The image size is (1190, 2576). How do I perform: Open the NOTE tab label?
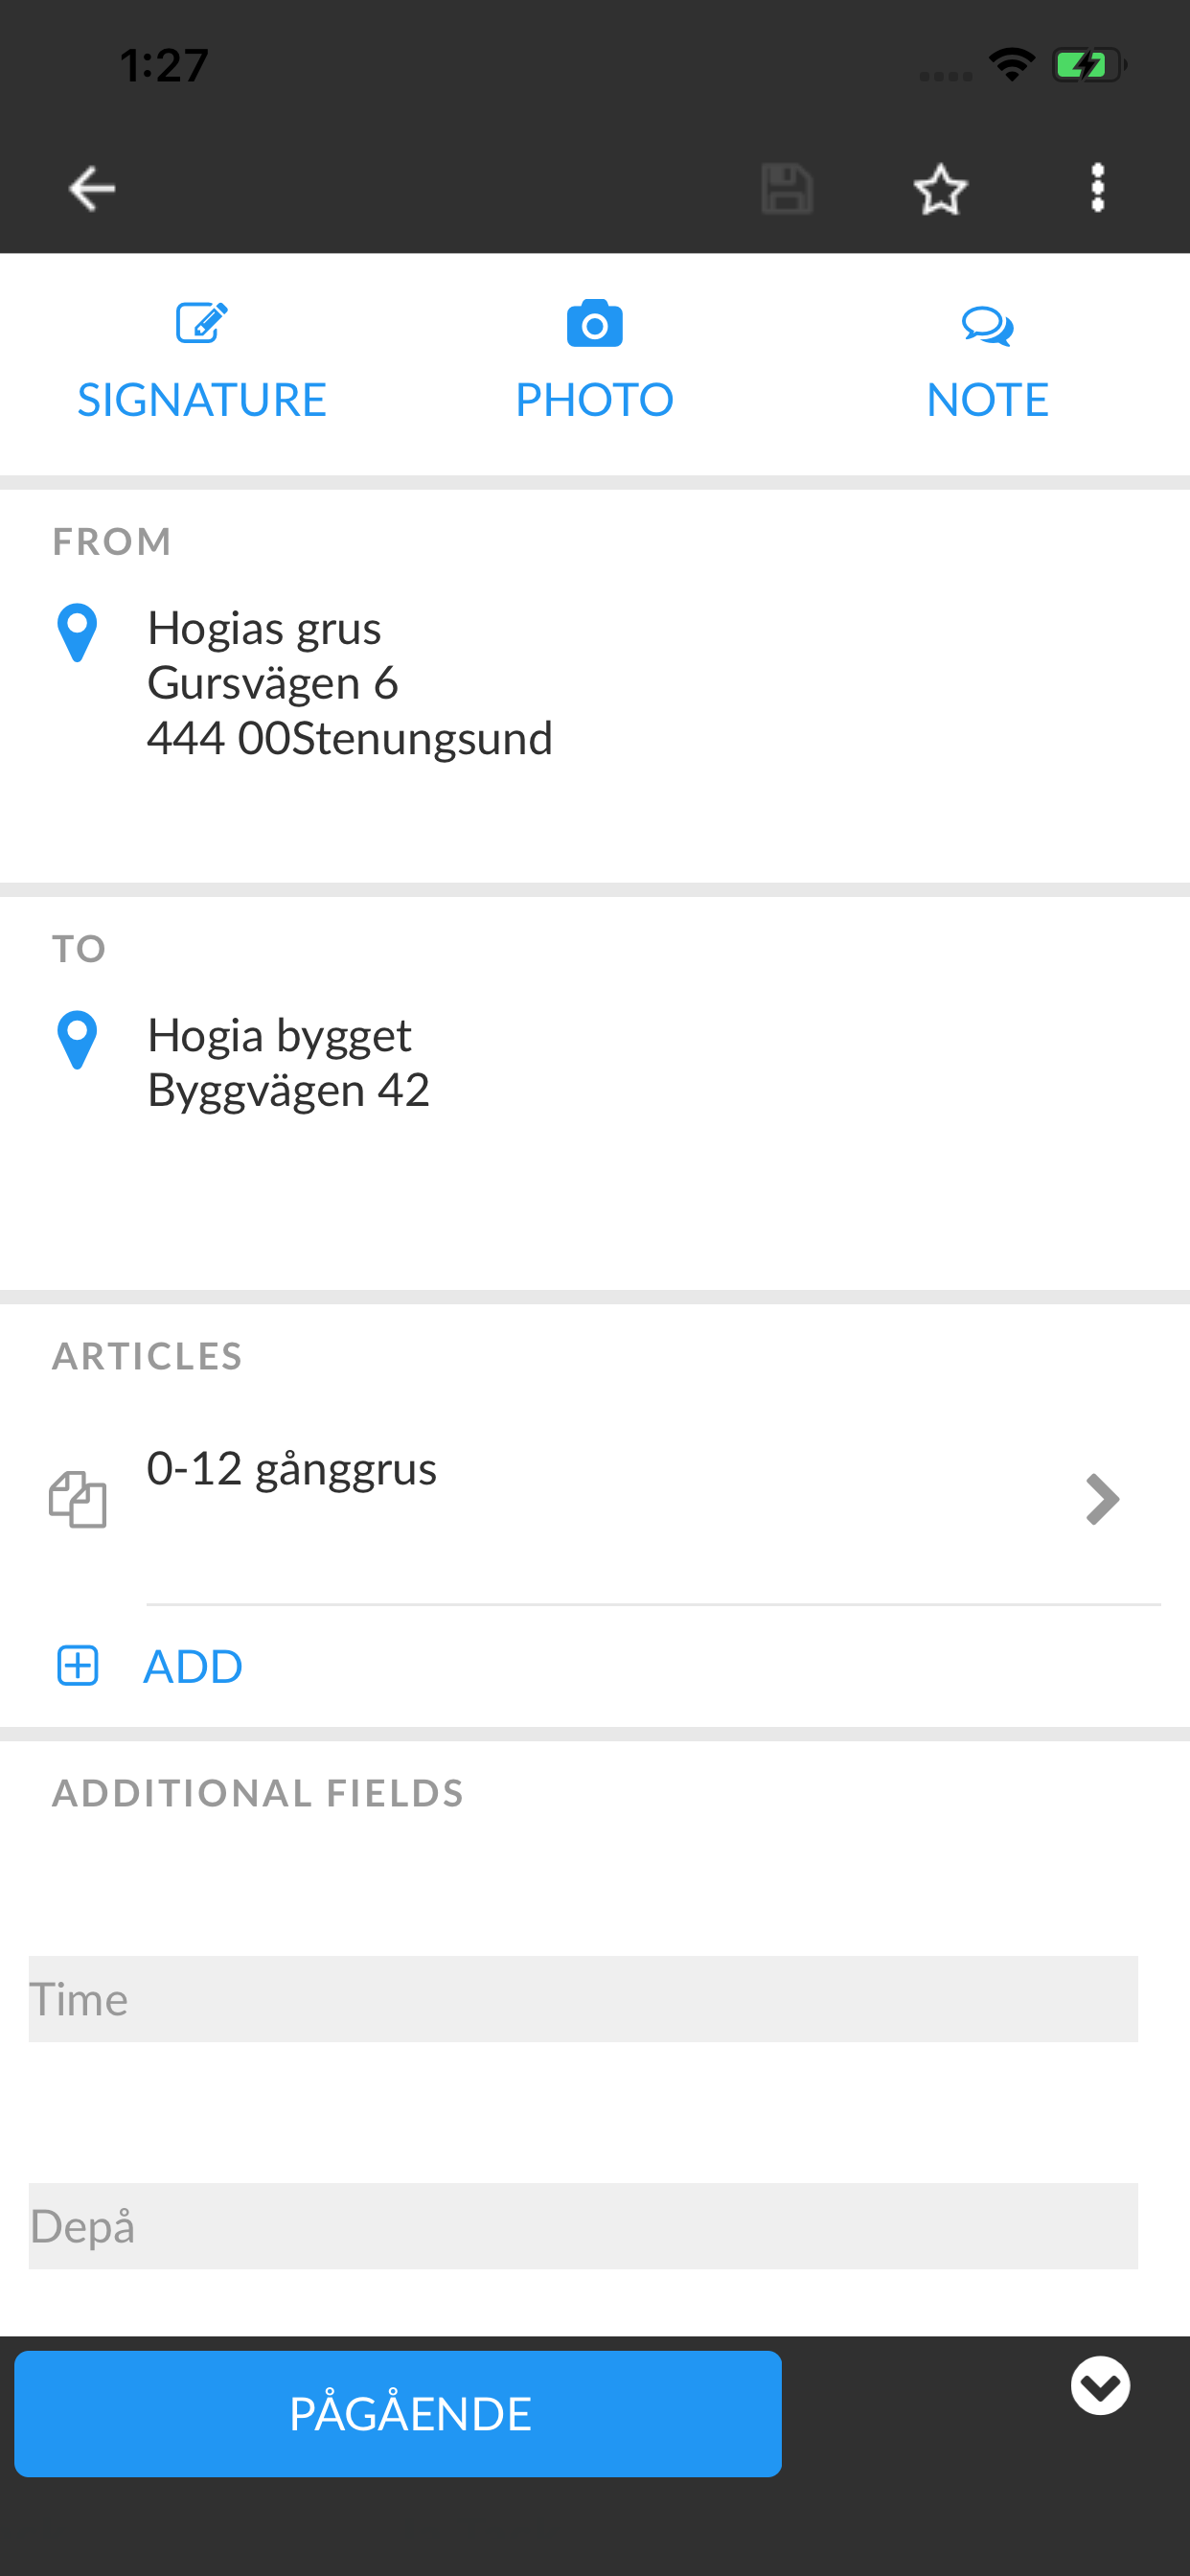point(987,399)
